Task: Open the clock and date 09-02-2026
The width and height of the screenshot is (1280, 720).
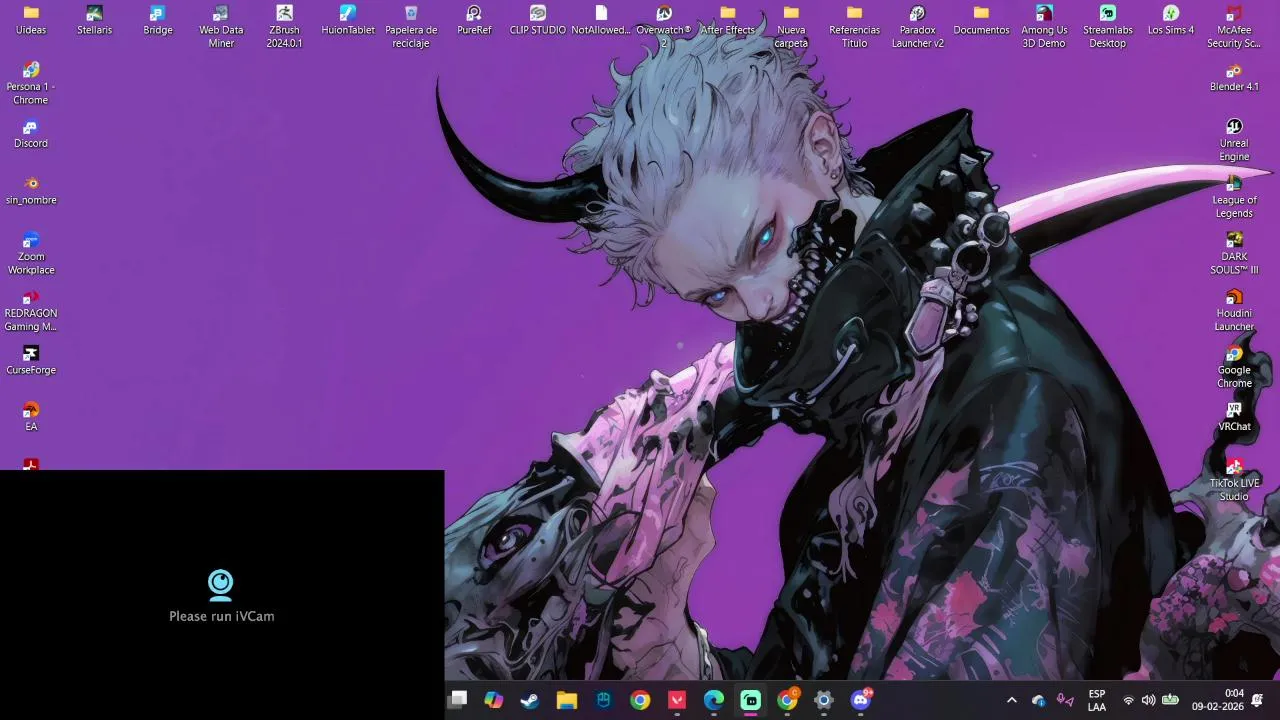Action: coord(1217,700)
